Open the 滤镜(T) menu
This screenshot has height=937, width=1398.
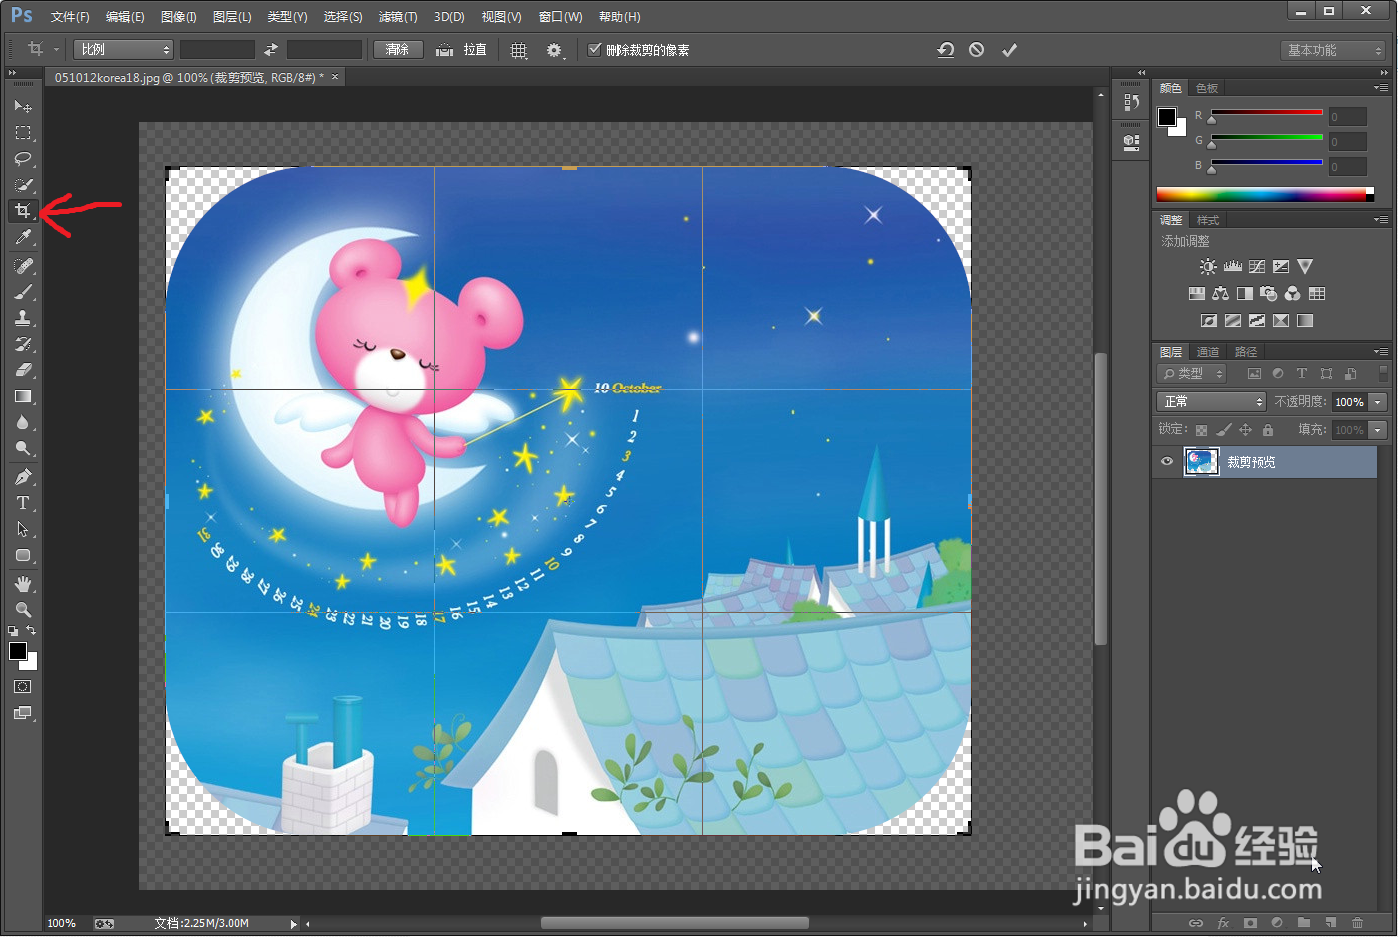coord(398,17)
